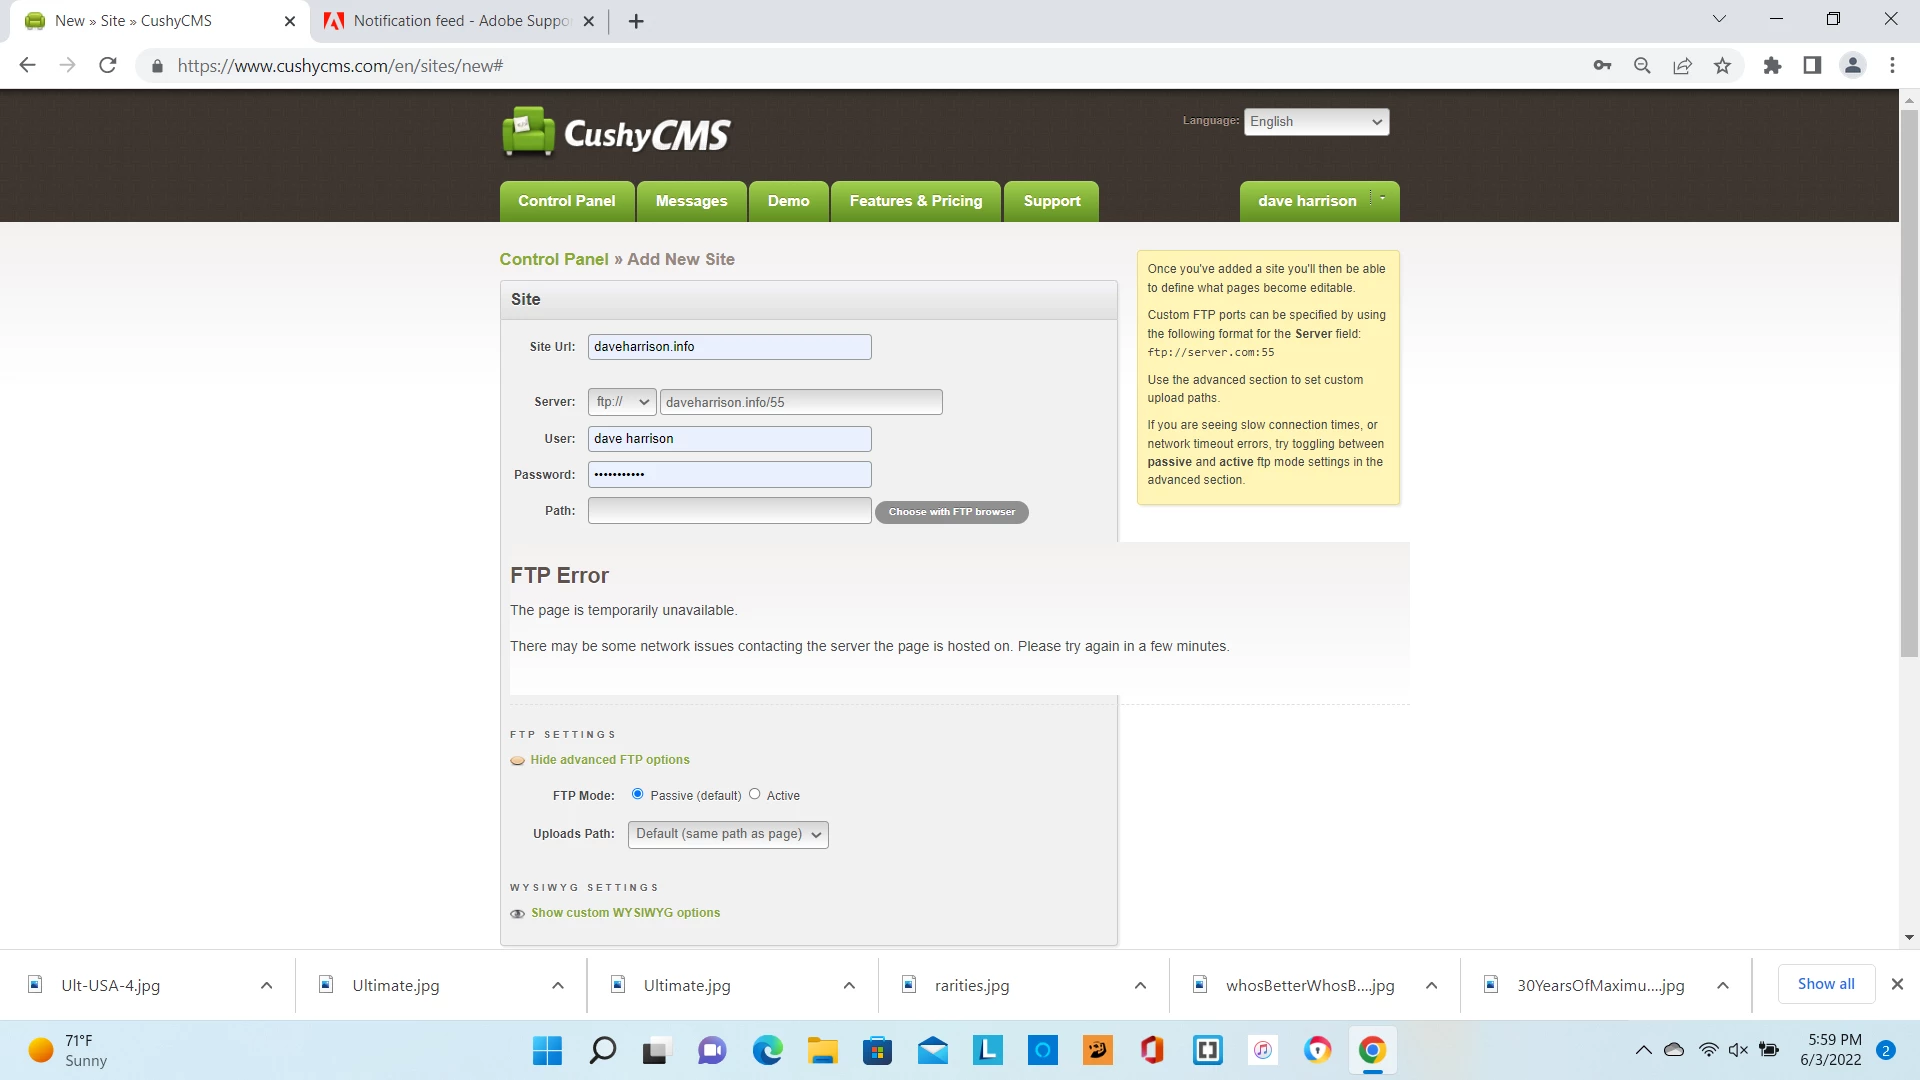Select Active FTP mode radio button
This screenshot has width=1920, height=1080.
755,794
